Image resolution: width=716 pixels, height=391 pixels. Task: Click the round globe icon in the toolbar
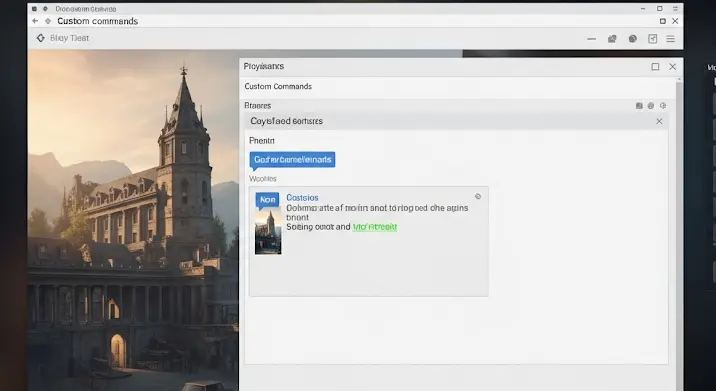(632, 39)
